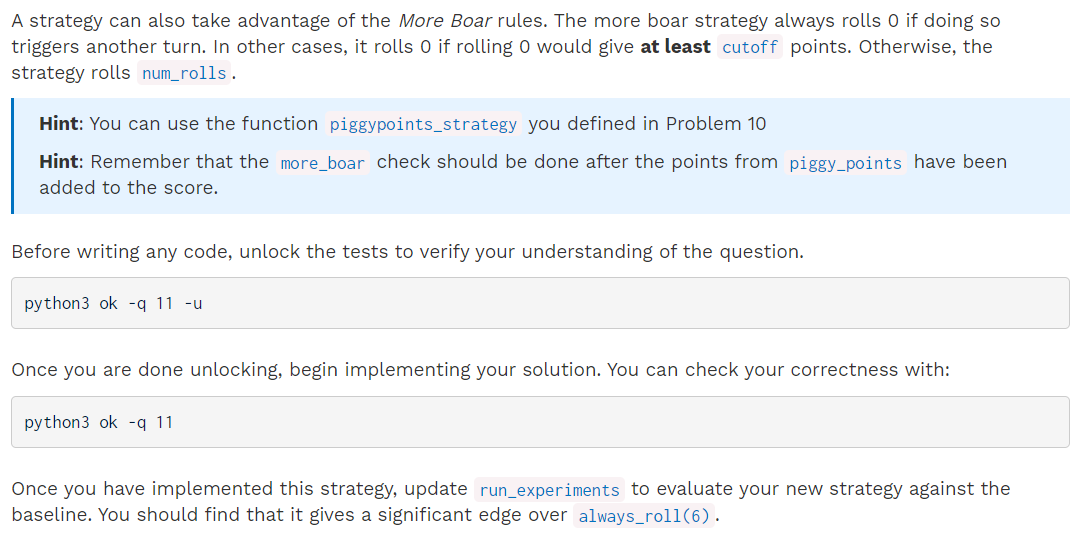Click the 'piggy_points' code in the hint
Image resolution: width=1078 pixels, height=534 pixels.
(845, 163)
